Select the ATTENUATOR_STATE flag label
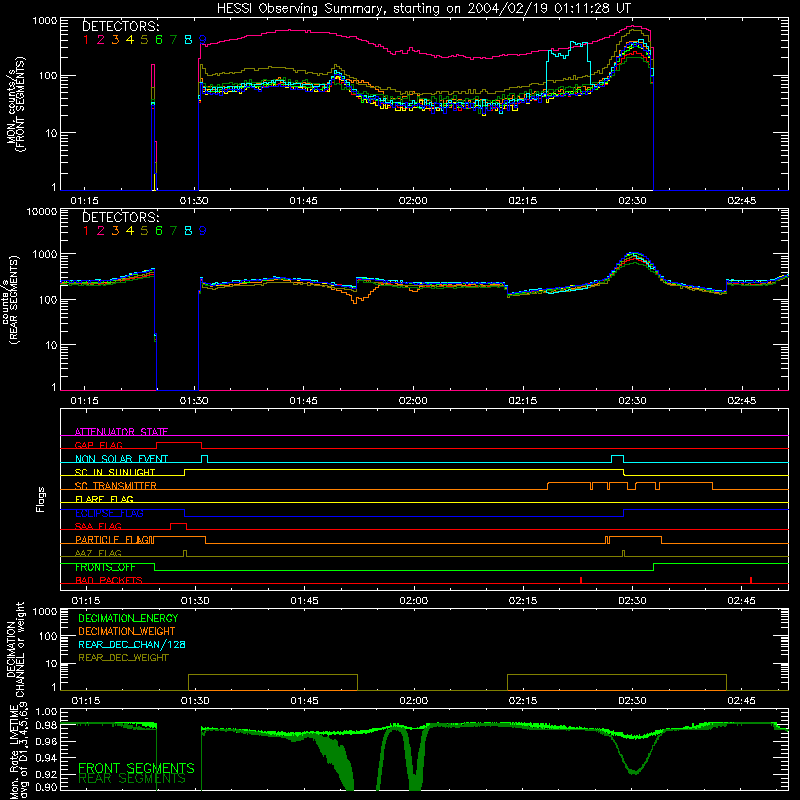800x800 pixels. pyautogui.click(x=121, y=432)
